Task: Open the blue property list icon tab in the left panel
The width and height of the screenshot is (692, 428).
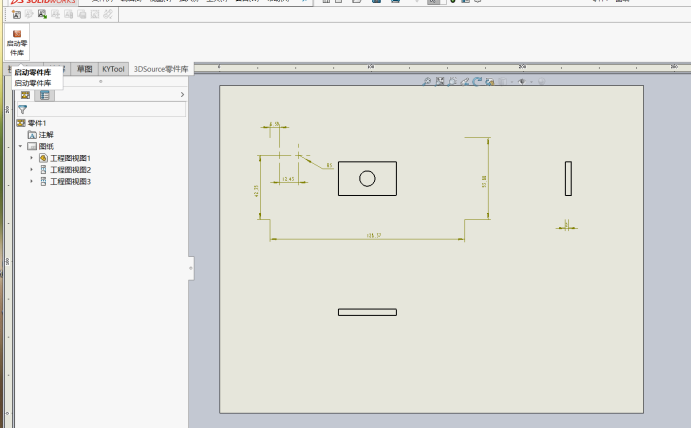Action: 45,95
